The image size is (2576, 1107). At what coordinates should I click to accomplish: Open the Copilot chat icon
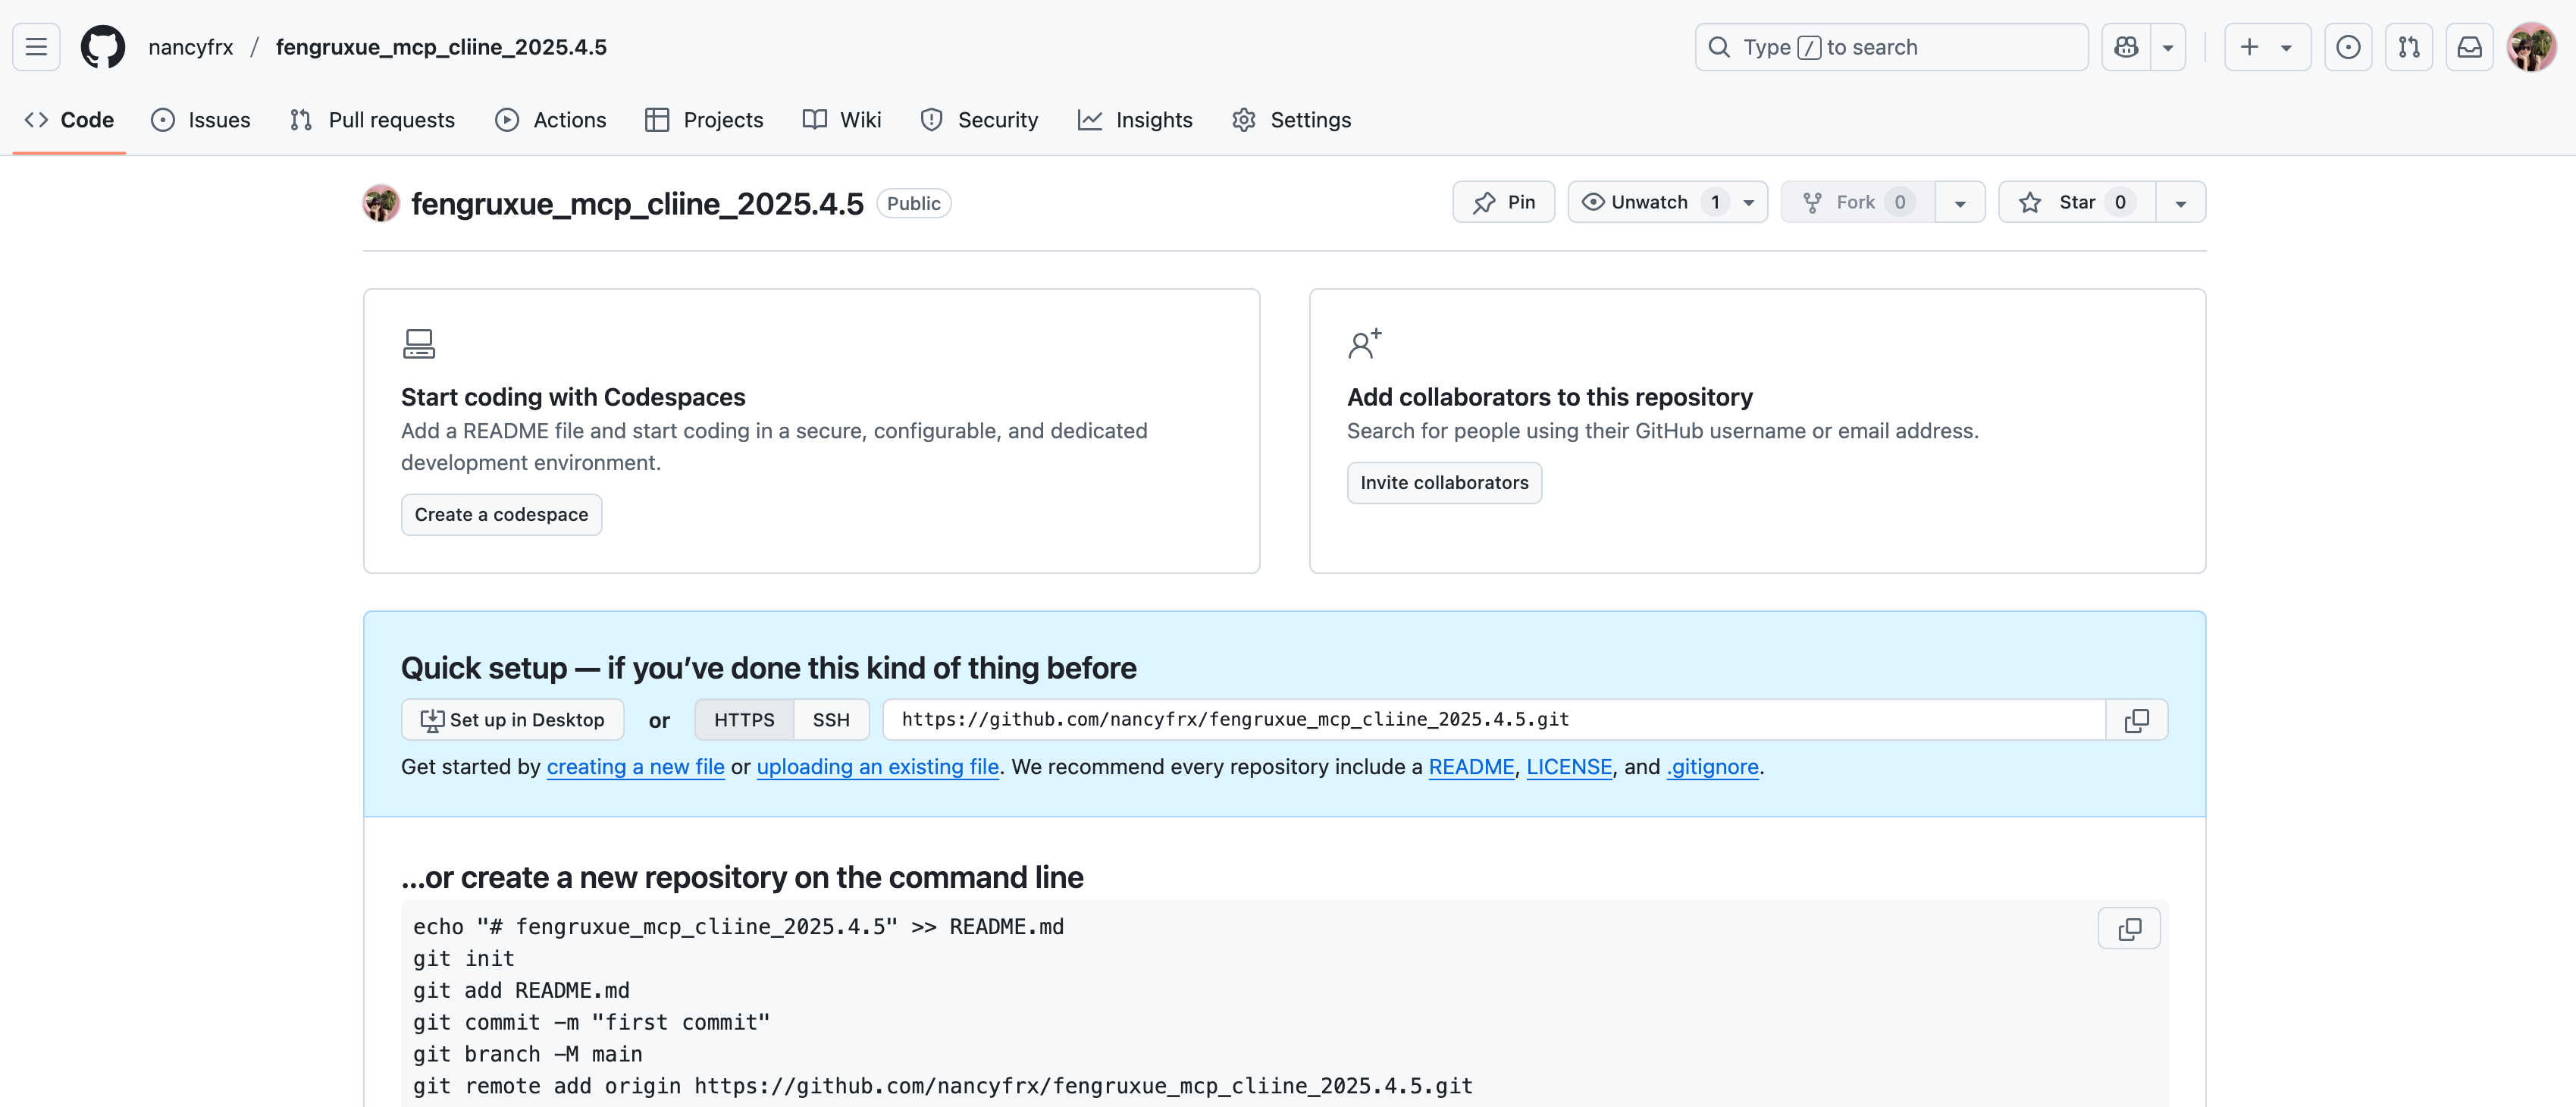point(2126,47)
